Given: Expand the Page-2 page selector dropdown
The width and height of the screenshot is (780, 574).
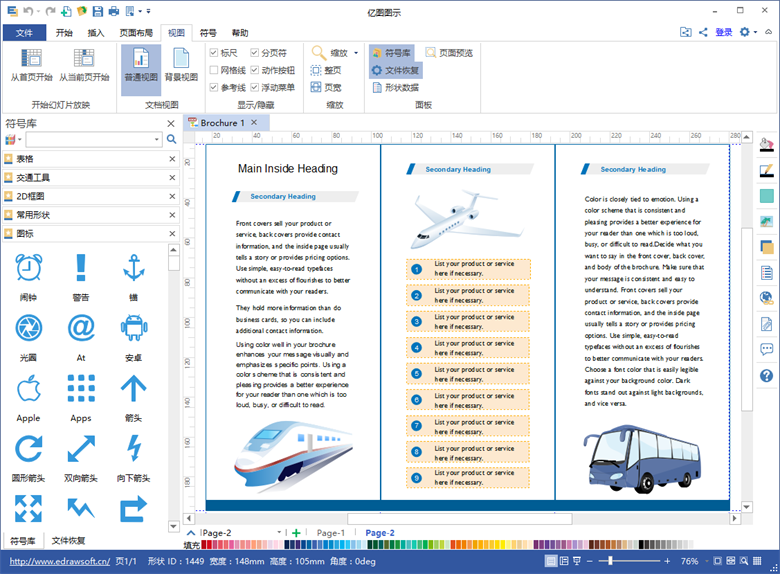Looking at the screenshot, I should 279,533.
